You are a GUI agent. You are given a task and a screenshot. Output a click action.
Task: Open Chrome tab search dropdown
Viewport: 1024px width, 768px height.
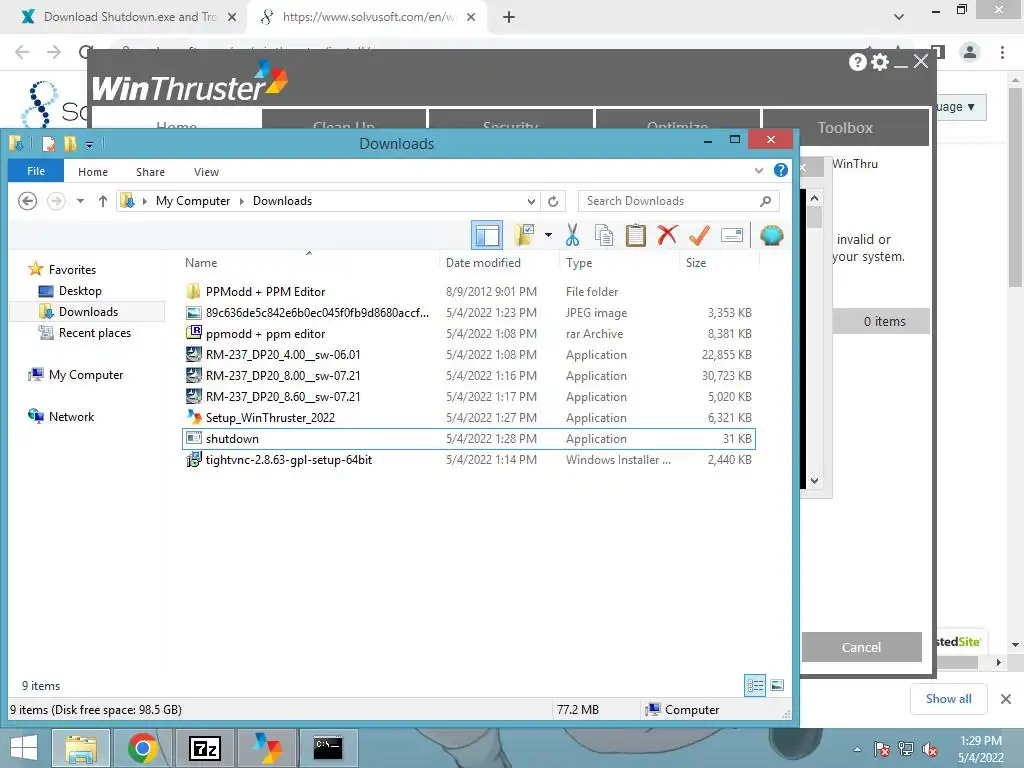[899, 17]
